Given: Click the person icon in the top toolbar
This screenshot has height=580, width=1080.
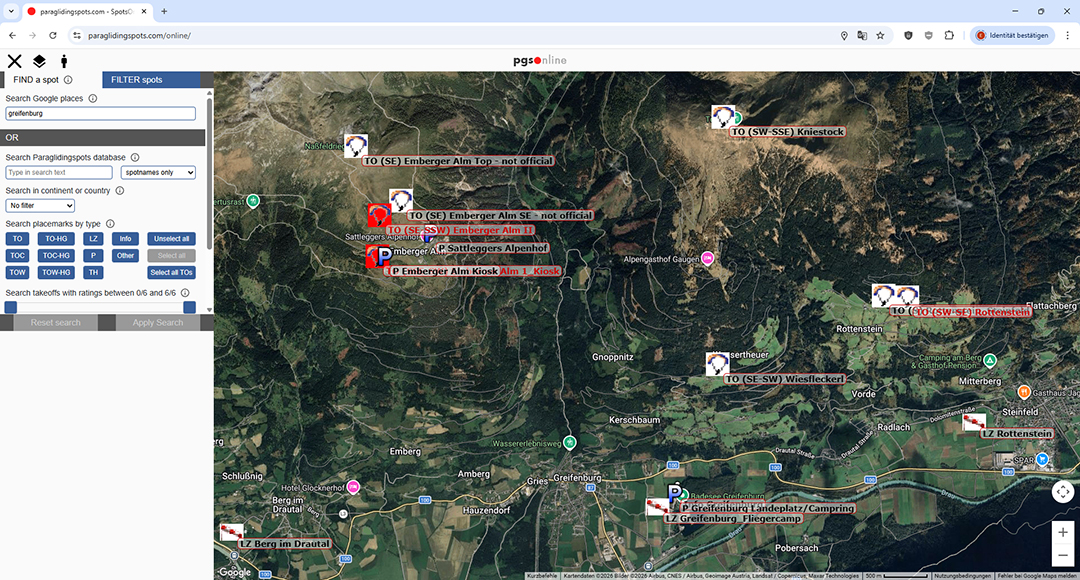Looking at the screenshot, I should point(64,61).
